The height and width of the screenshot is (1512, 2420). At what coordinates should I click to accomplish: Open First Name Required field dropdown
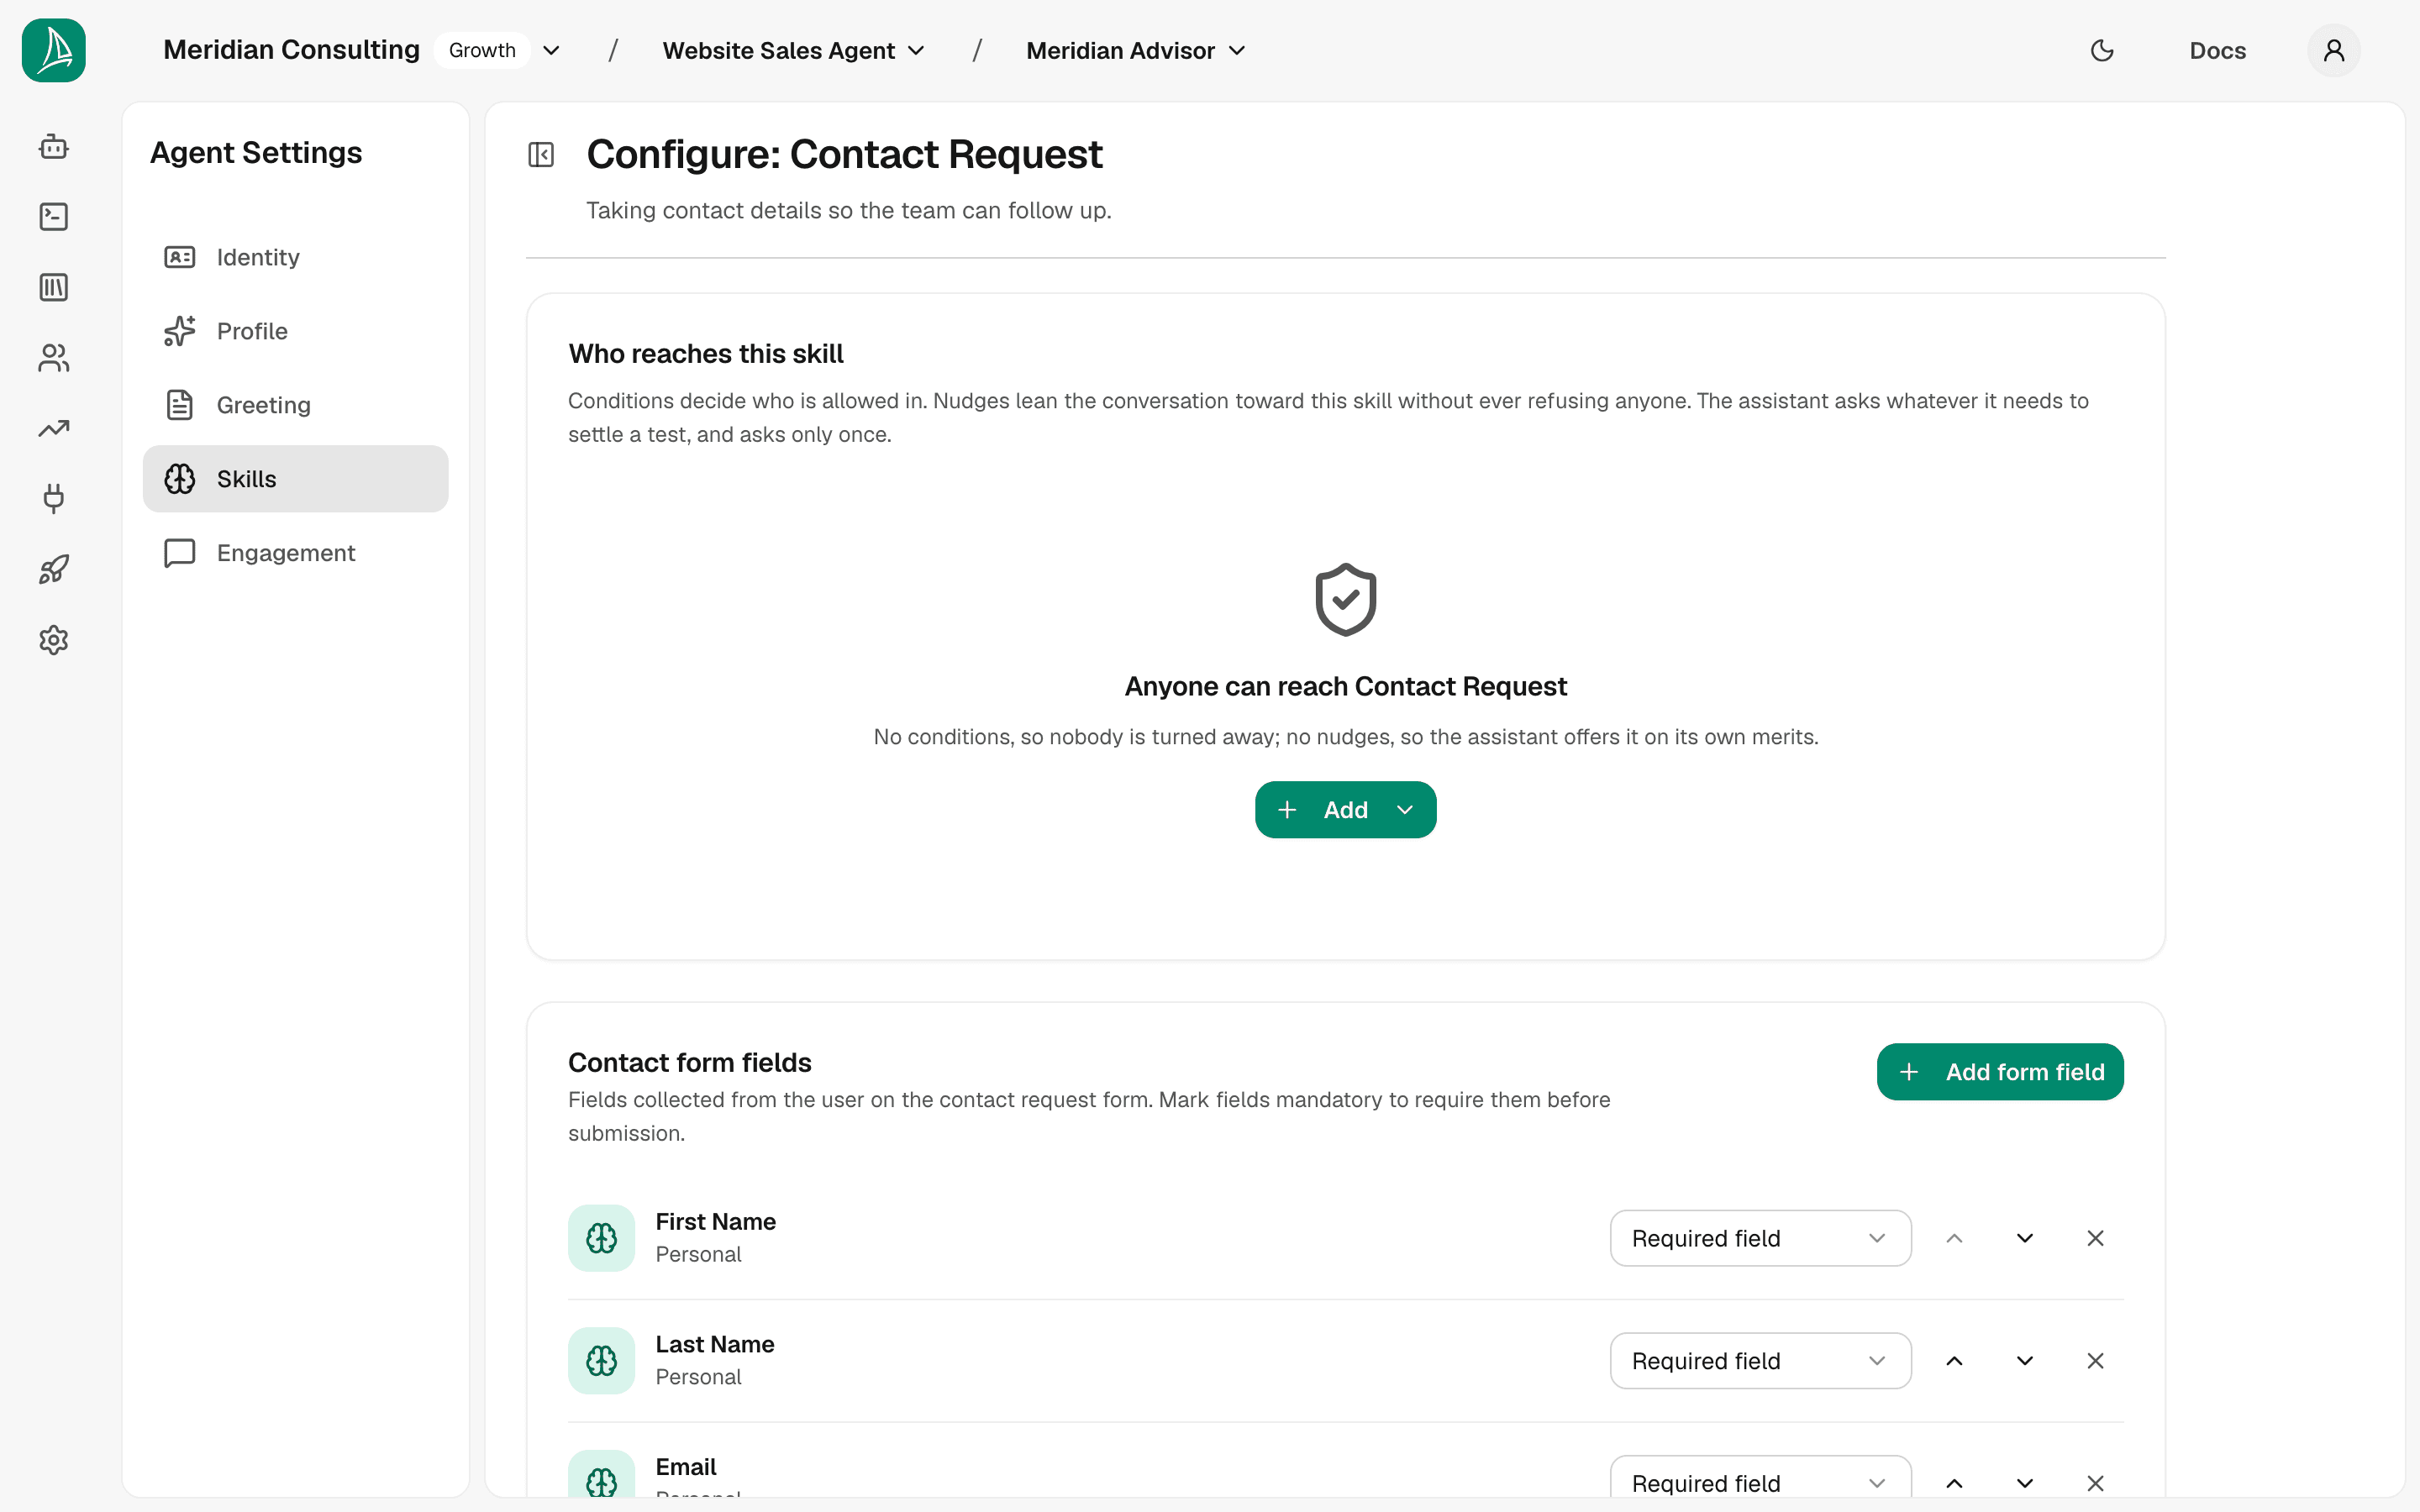(x=1761, y=1238)
